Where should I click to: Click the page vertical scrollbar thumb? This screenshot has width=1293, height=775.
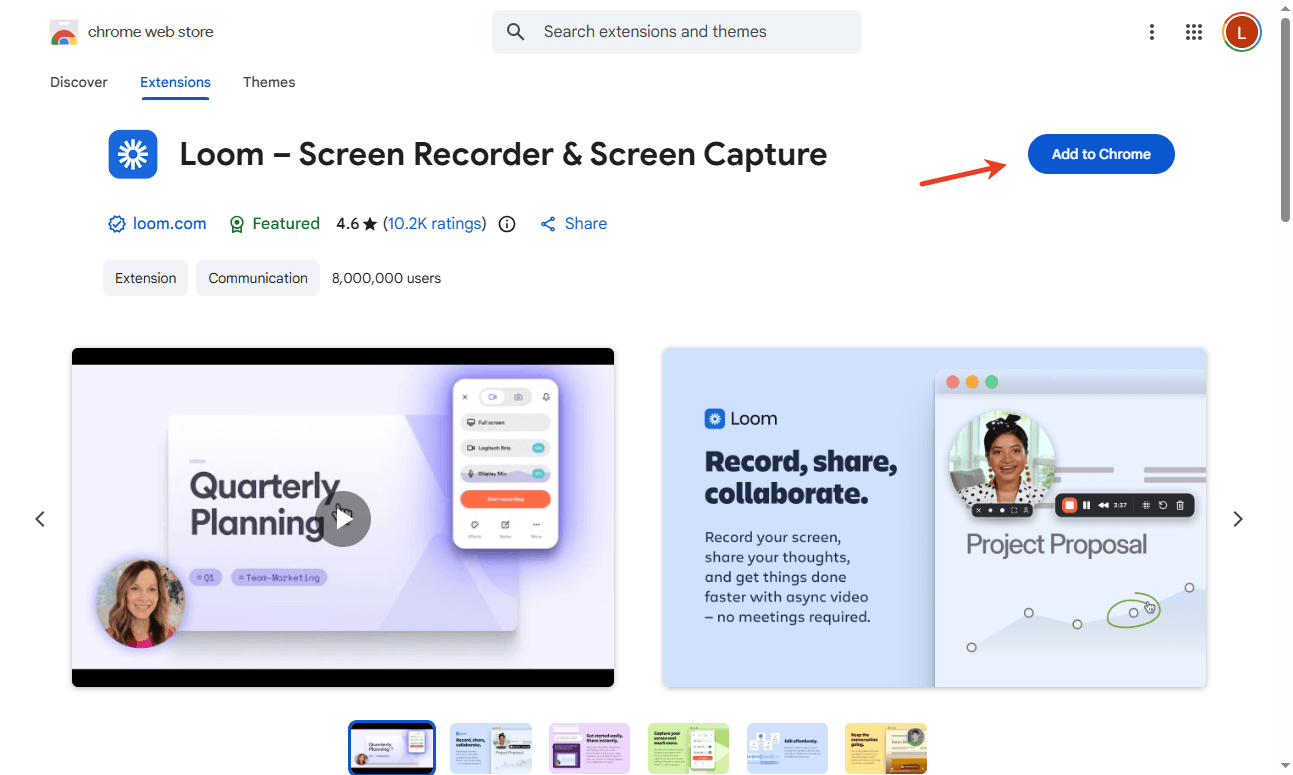(1285, 120)
